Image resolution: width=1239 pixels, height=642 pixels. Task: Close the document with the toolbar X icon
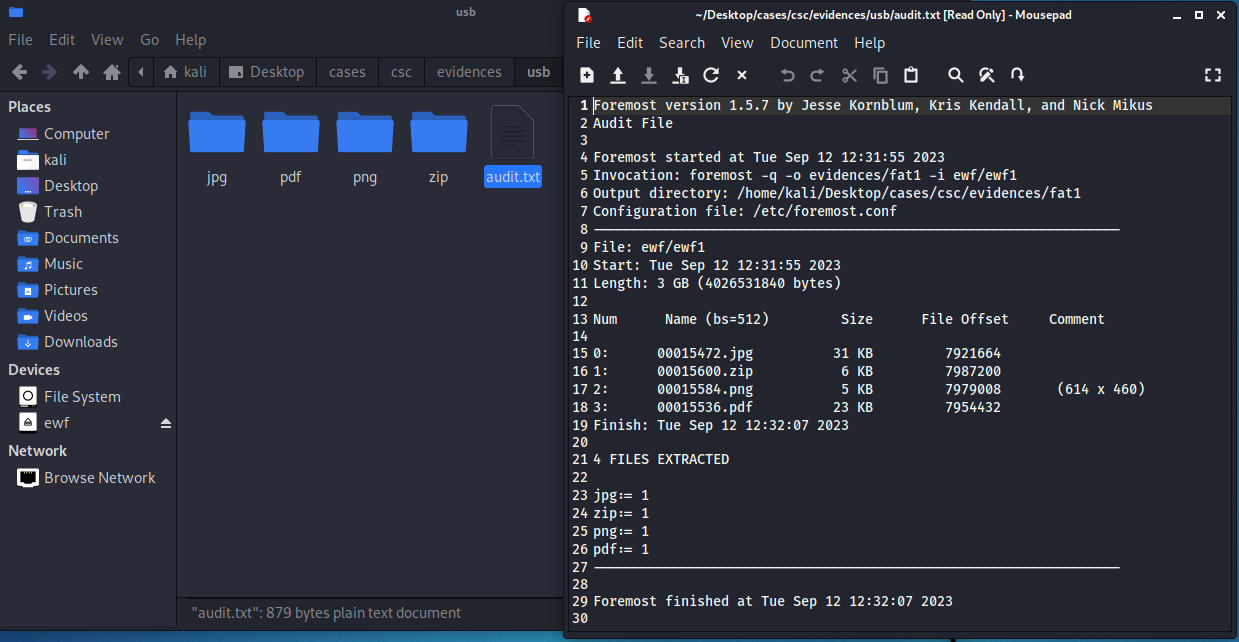(x=742, y=75)
